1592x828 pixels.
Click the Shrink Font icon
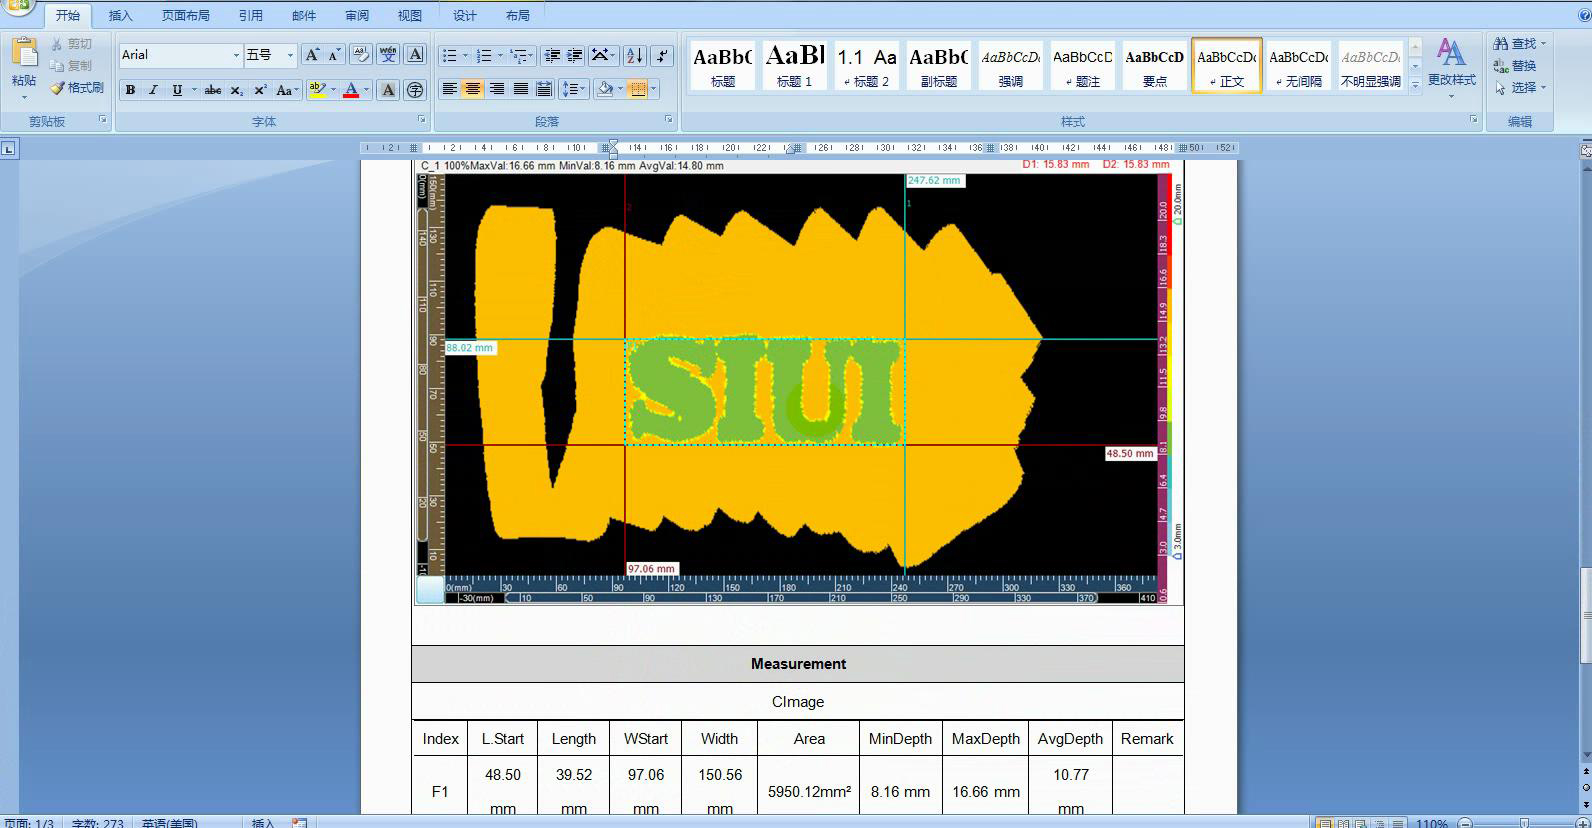(334, 55)
